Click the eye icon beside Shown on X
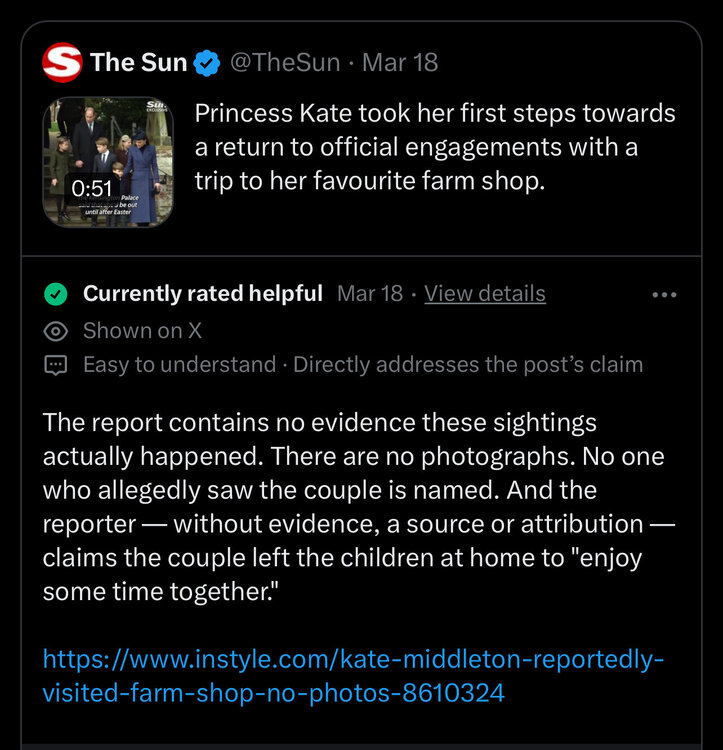 click(56, 330)
